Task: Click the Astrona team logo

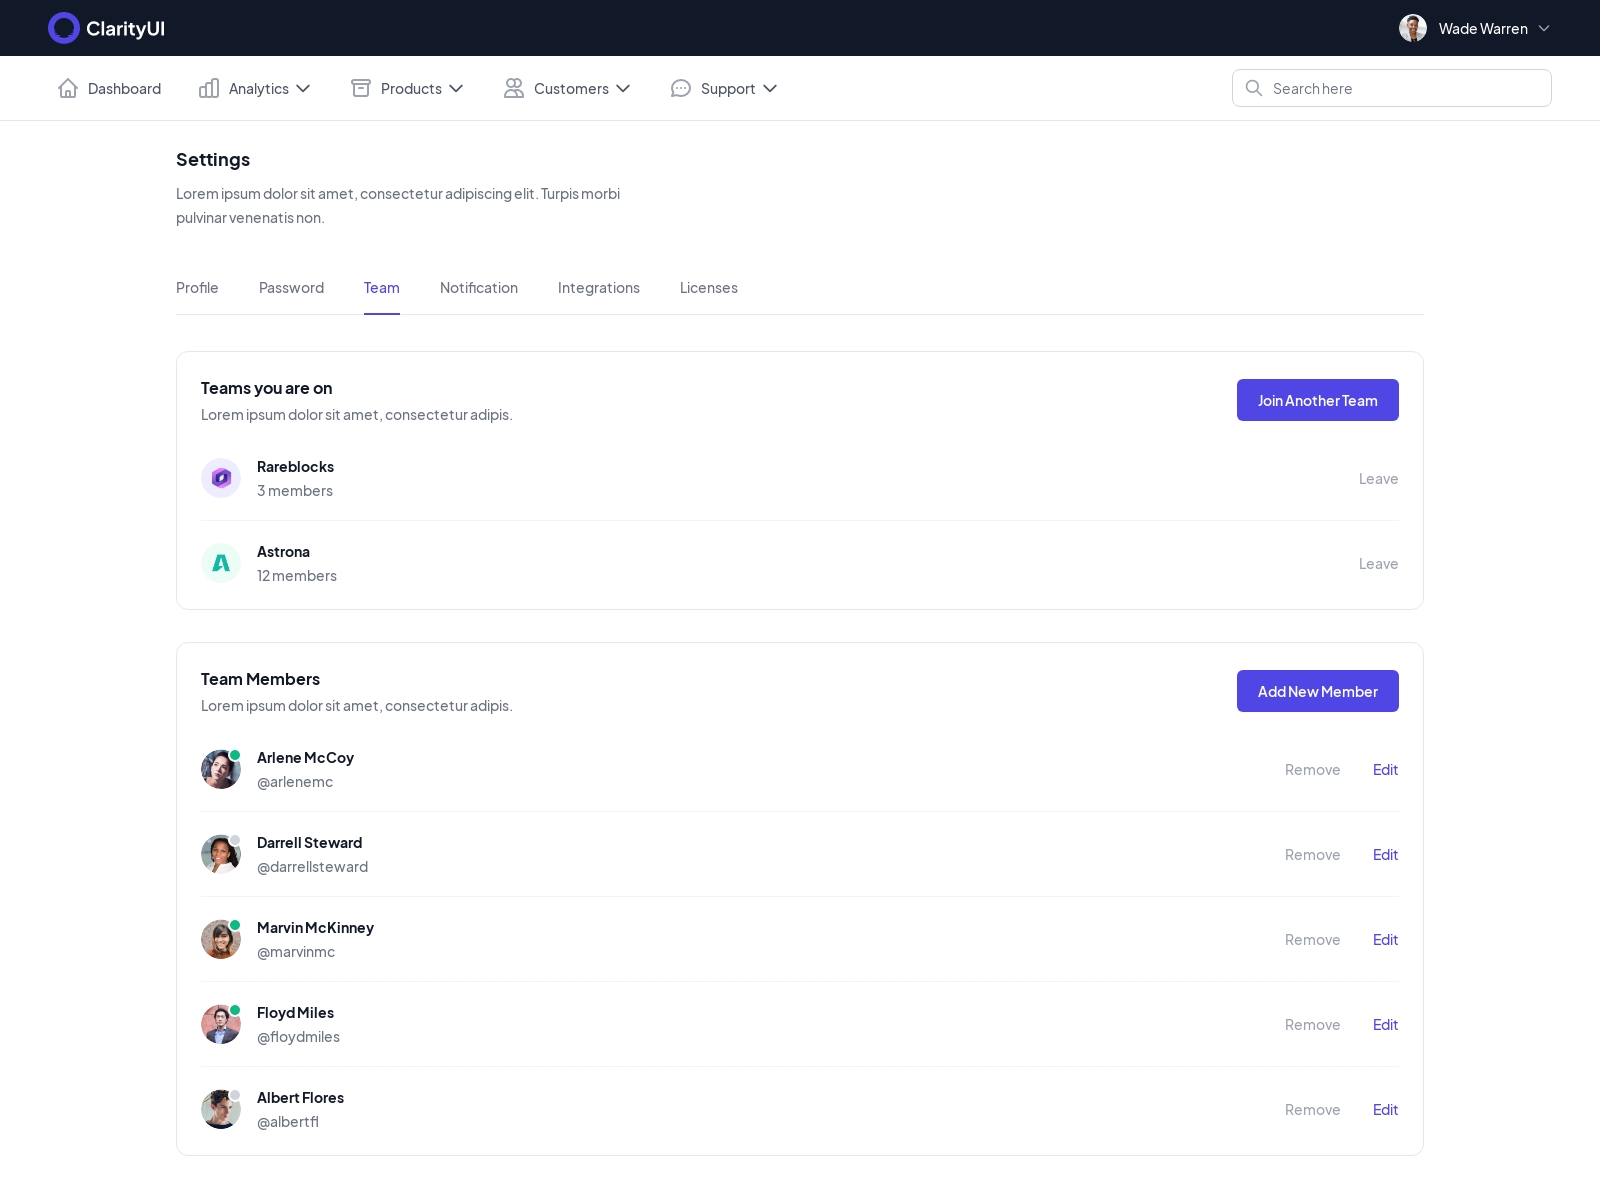Action: [x=221, y=563]
